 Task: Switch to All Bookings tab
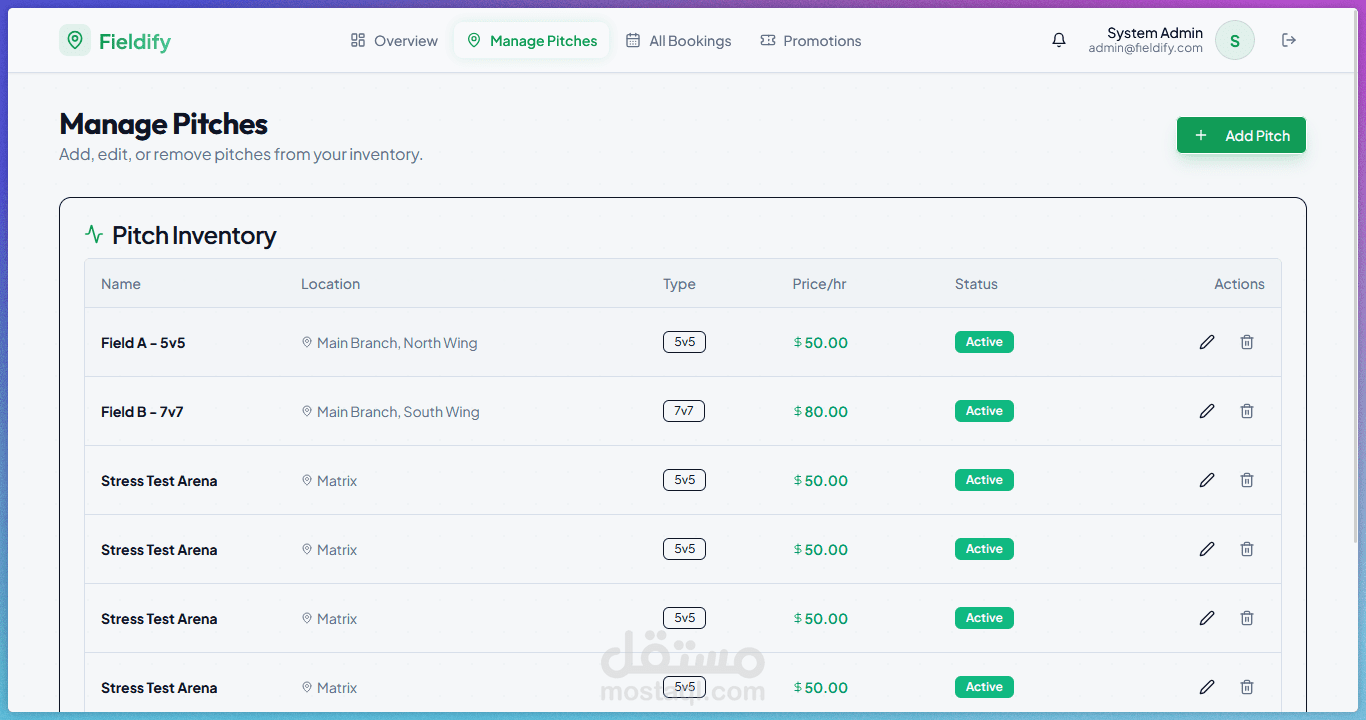click(678, 41)
